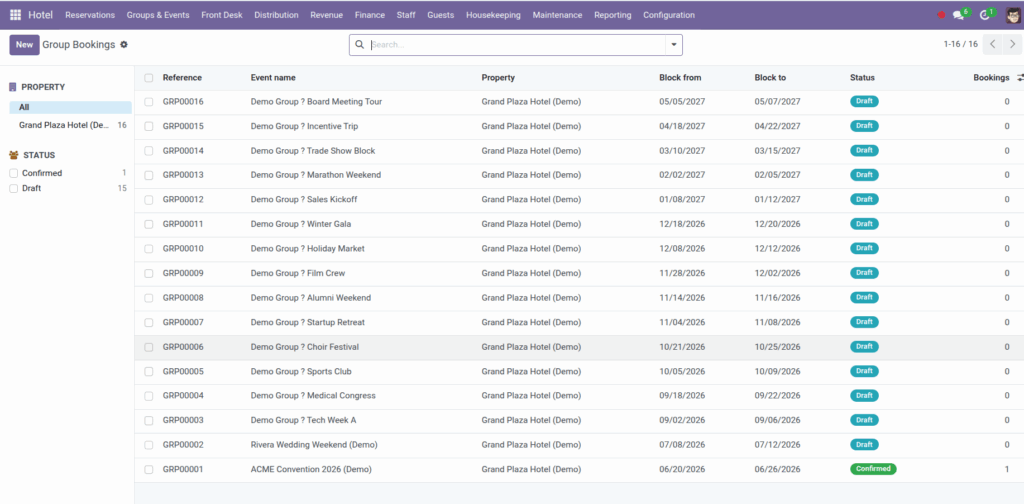1024x504 pixels.
Task: Click reference GRP00009
Action: [x=183, y=274]
